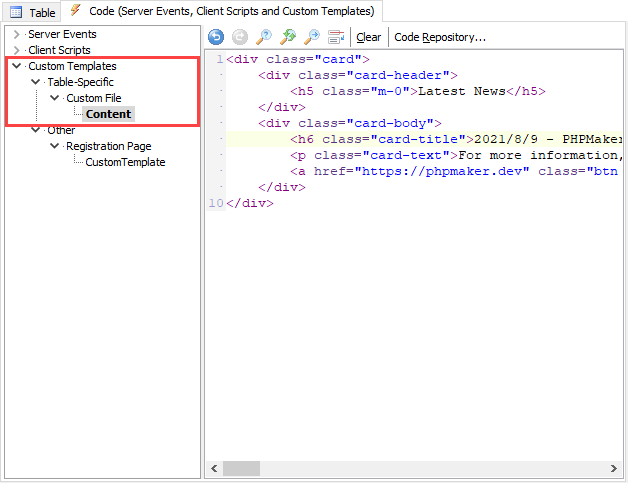Click the horizontal scrollbar thumb under the code
Viewport: 628px width, 483px height.
[x=241, y=468]
